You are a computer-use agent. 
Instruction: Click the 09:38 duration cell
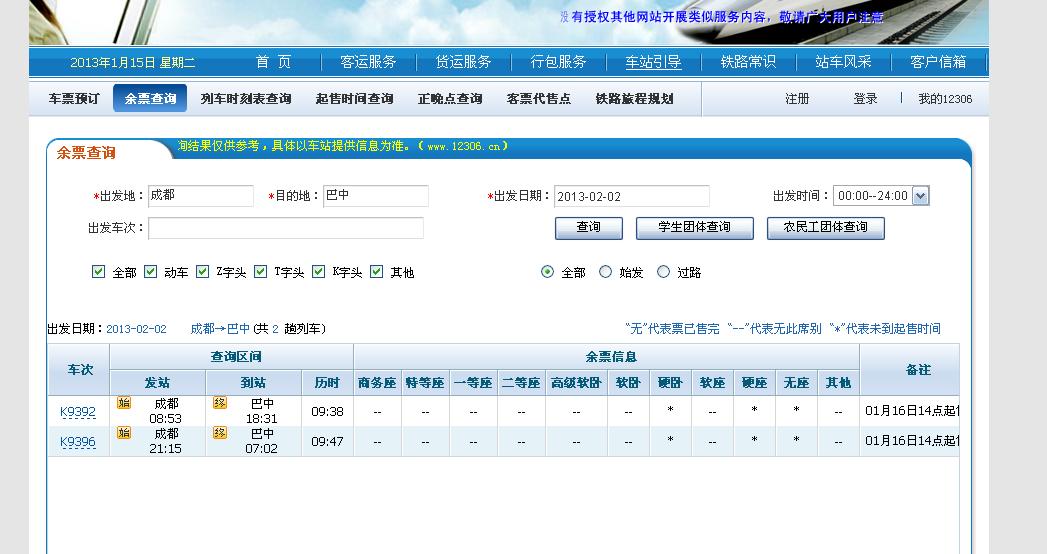point(327,412)
